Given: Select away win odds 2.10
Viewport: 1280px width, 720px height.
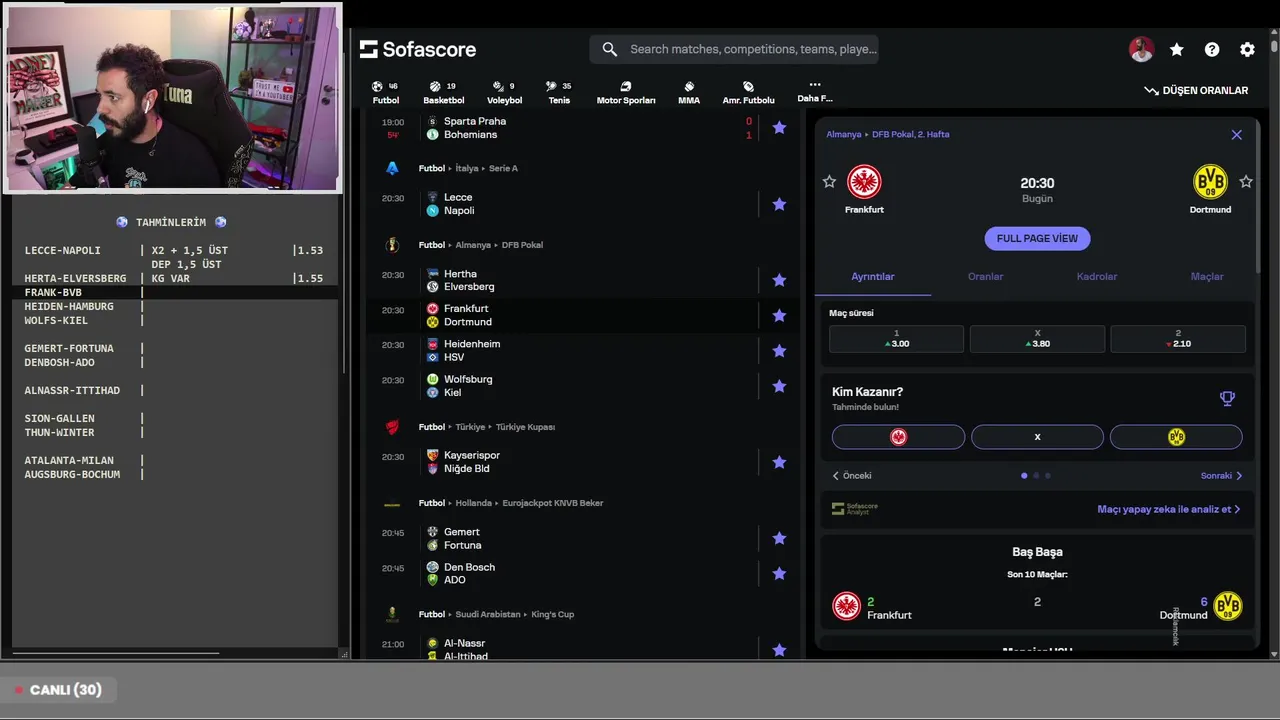Looking at the screenshot, I should coord(1178,339).
